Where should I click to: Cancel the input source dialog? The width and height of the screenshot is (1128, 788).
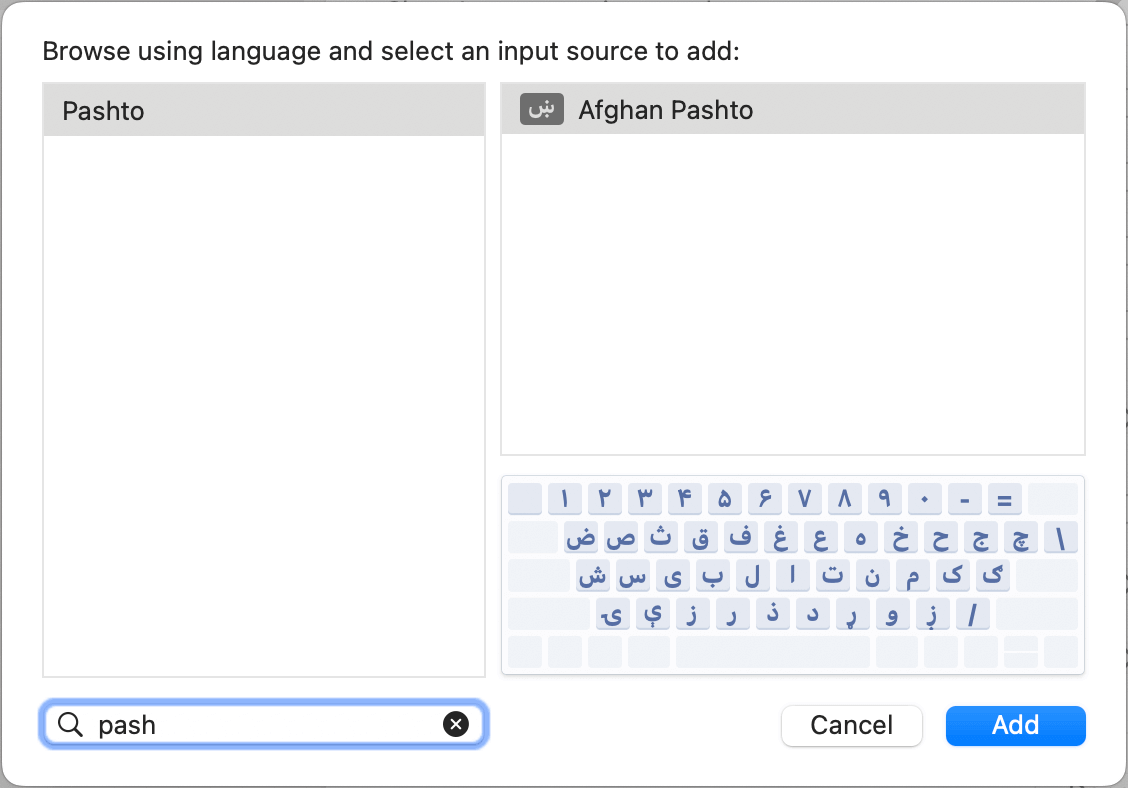click(851, 725)
